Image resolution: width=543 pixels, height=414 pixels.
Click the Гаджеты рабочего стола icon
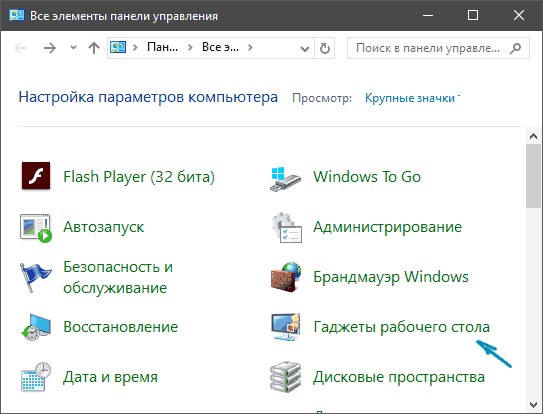[286, 327]
